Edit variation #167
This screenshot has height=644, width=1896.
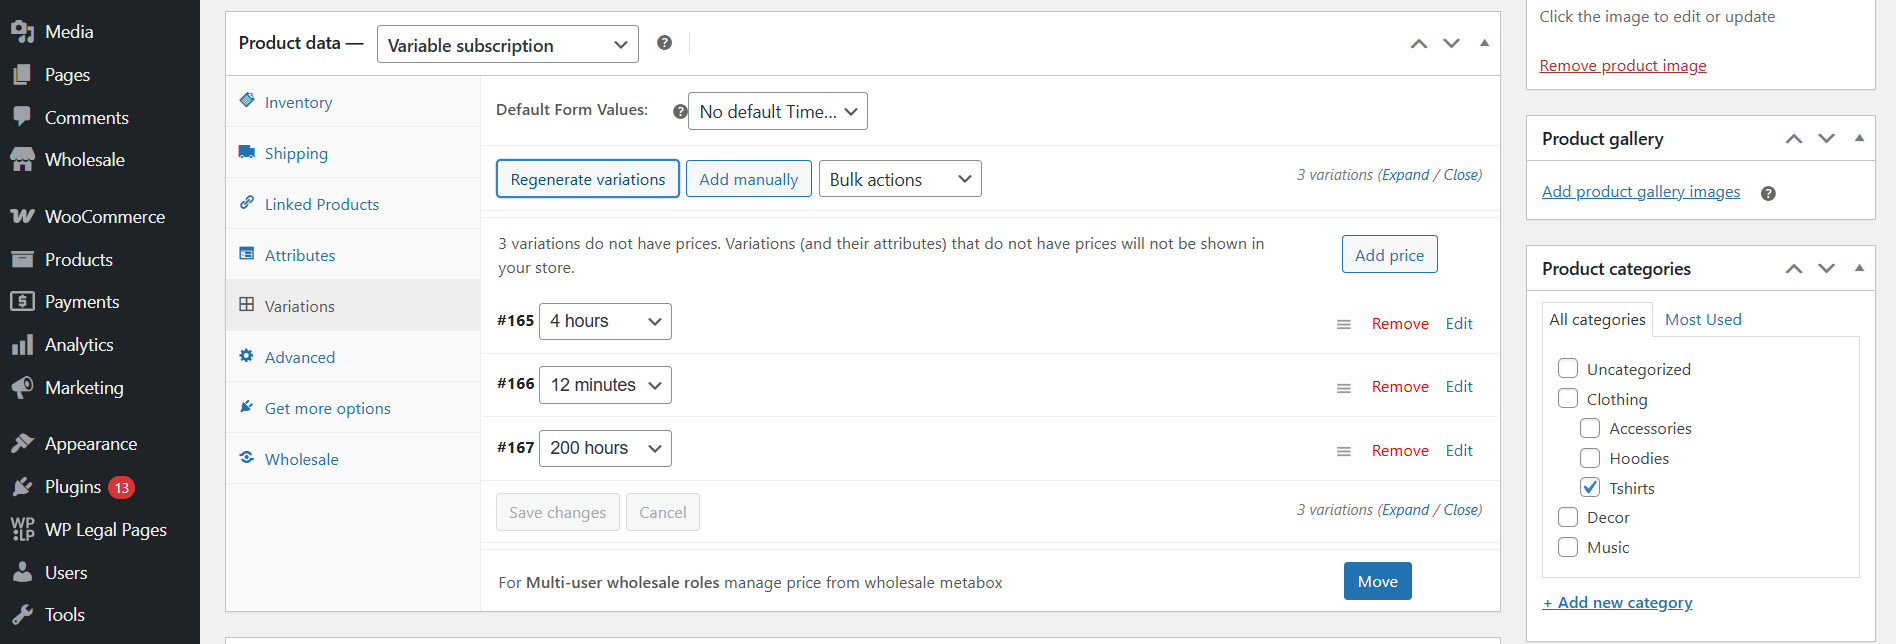[x=1459, y=451]
